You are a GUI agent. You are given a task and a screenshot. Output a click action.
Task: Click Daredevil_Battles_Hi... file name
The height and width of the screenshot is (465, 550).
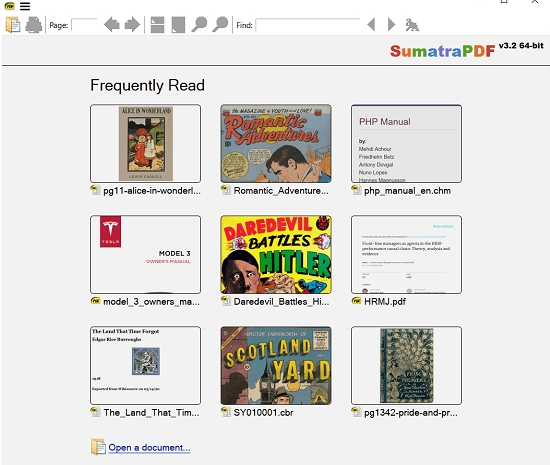pyautogui.click(x=281, y=302)
